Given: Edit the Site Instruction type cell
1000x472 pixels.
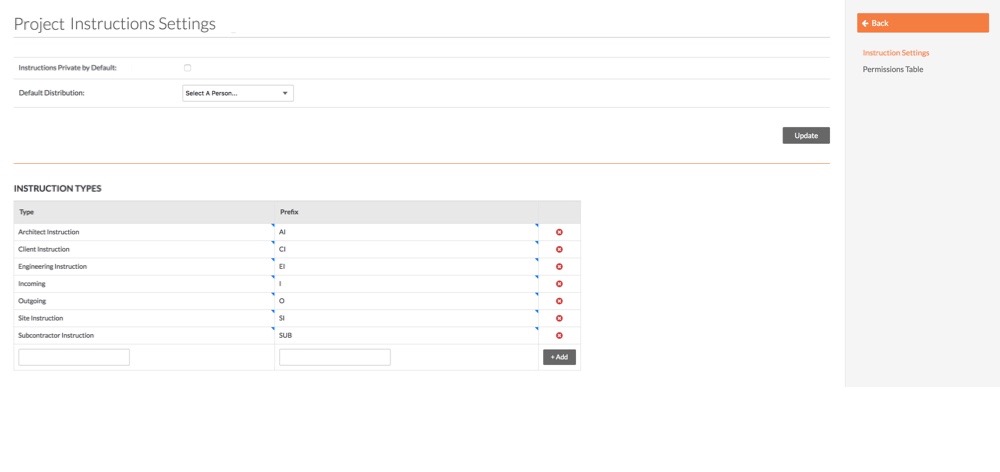Looking at the screenshot, I should tap(144, 318).
